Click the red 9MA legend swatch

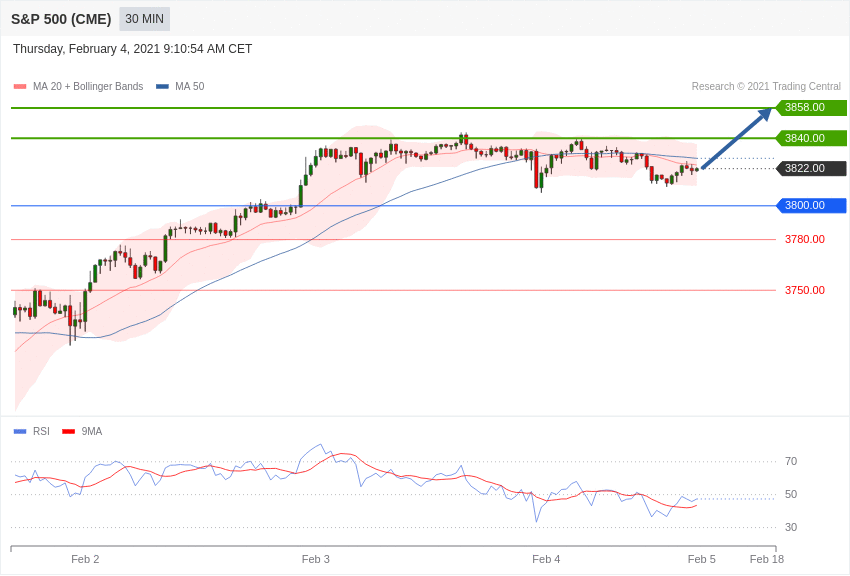coord(68,432)
